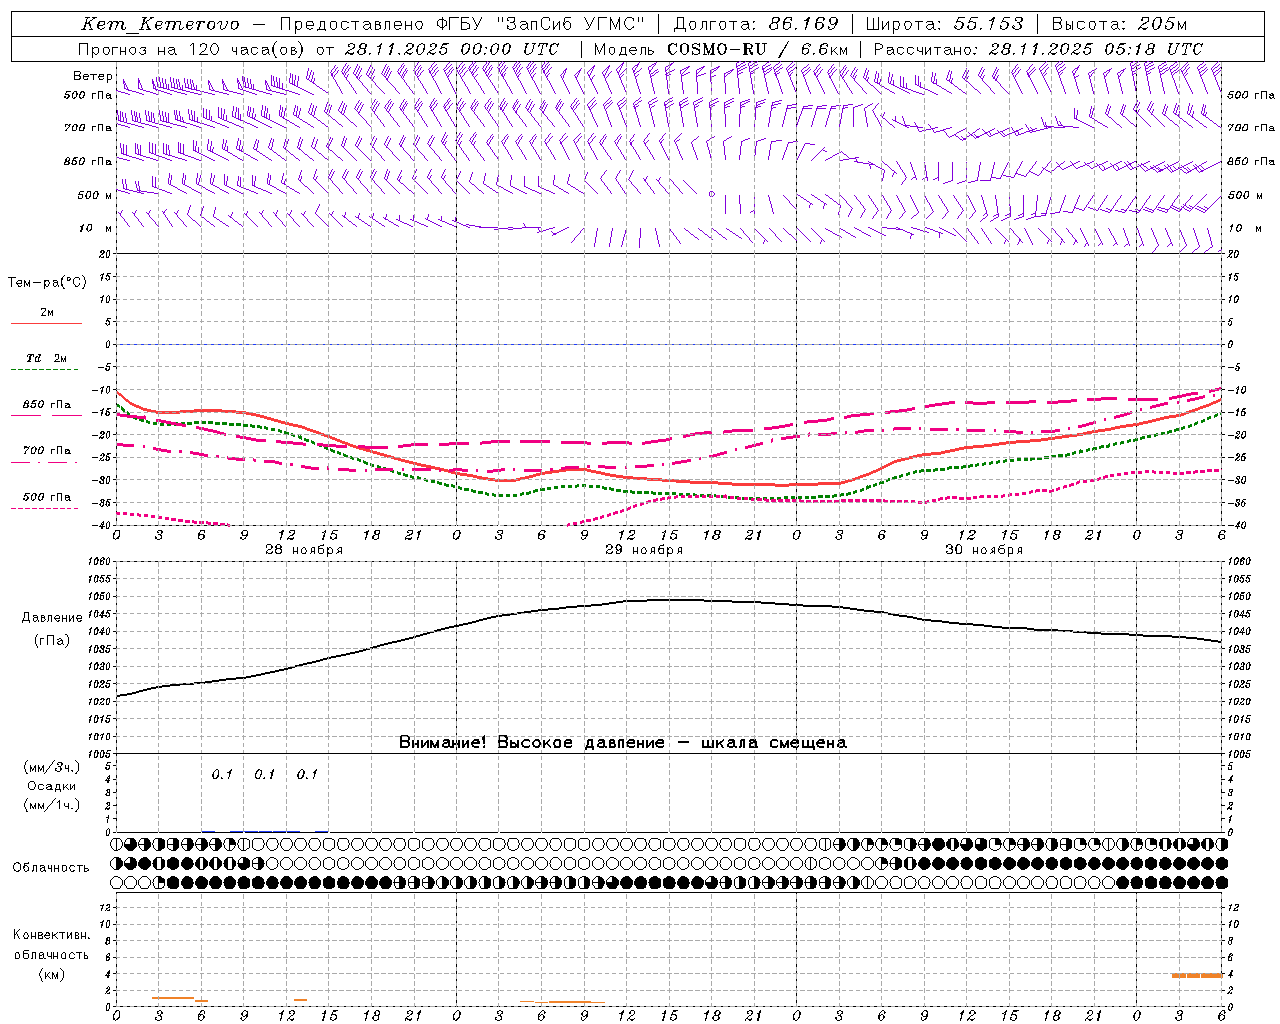Click the "(мм/3ч.)" precipitation unit label
The width and height of the screenshot is (1280, 1024).
(x=52, y=767)
